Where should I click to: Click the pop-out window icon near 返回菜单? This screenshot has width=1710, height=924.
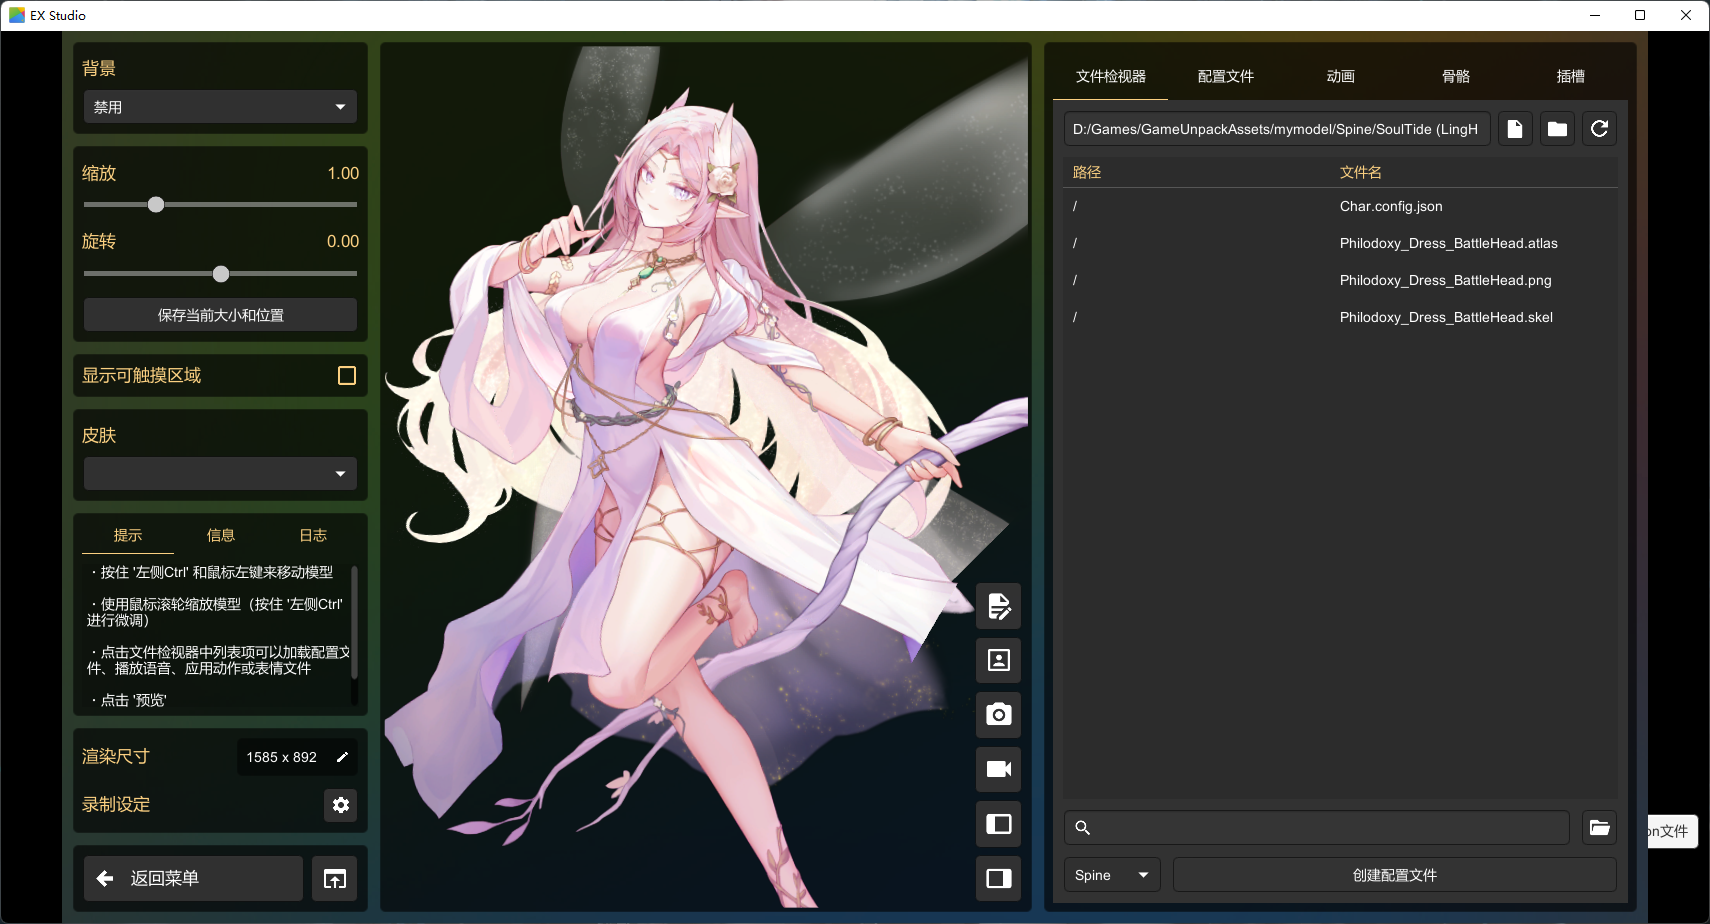[334, 879]
